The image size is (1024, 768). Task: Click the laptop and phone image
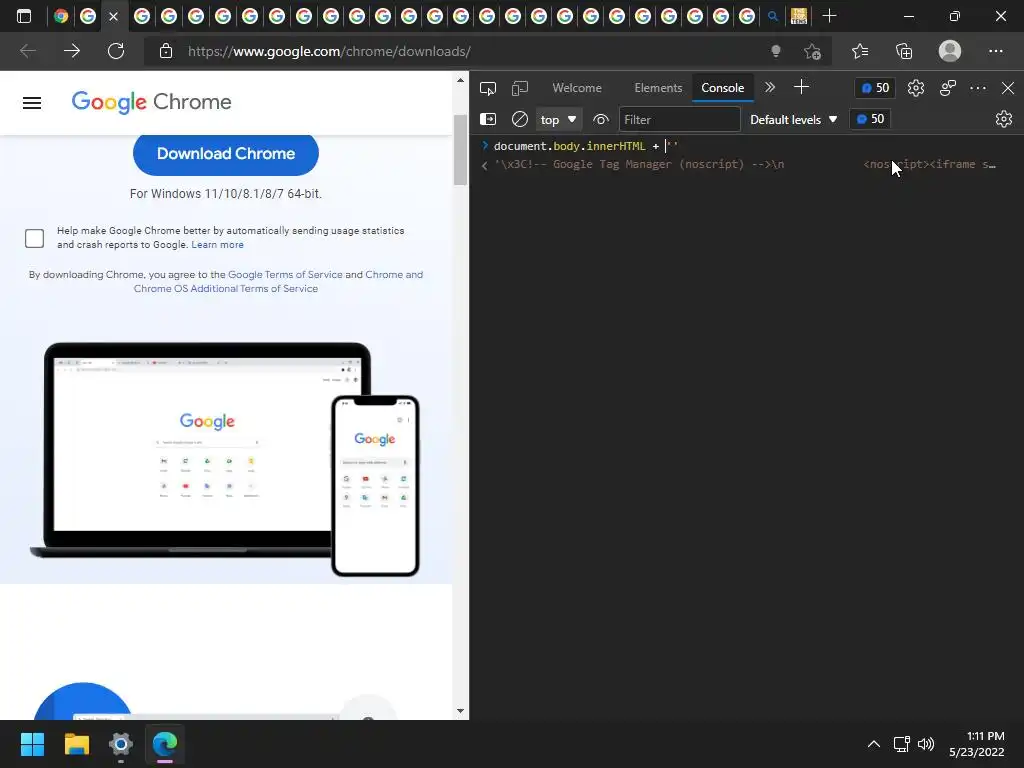point(225,460)
